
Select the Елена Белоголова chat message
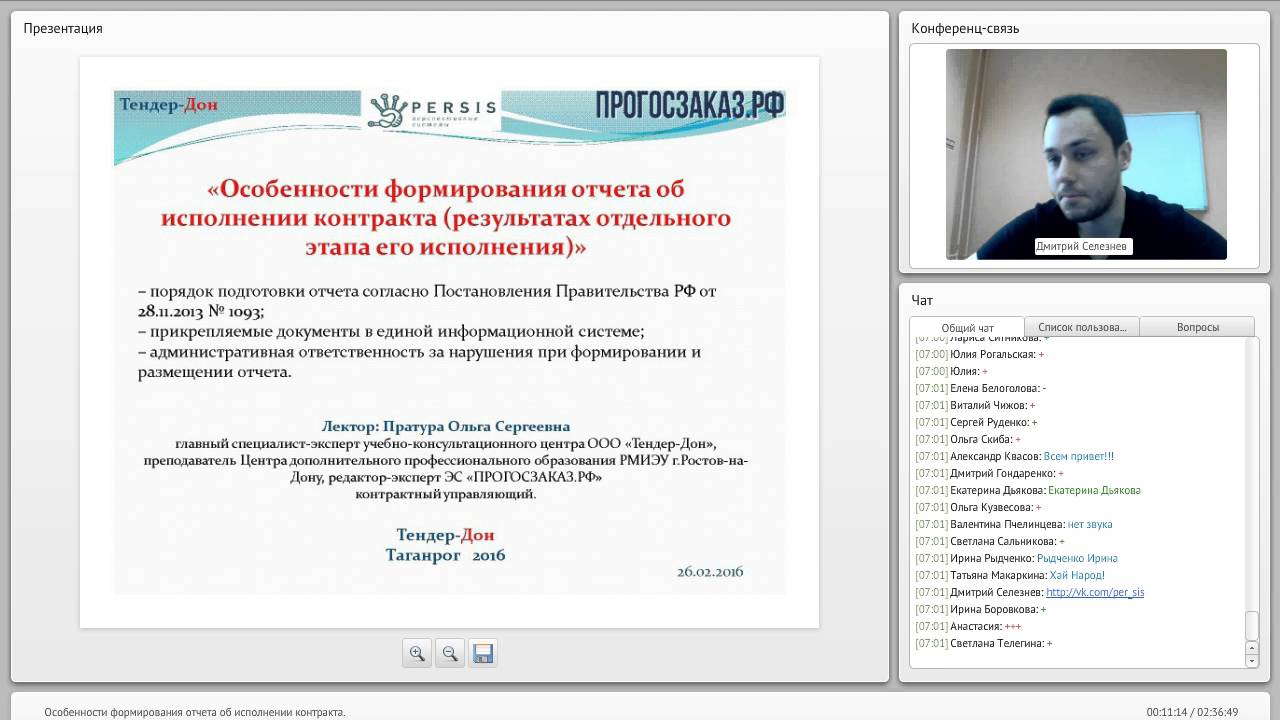tap(981, 388)
